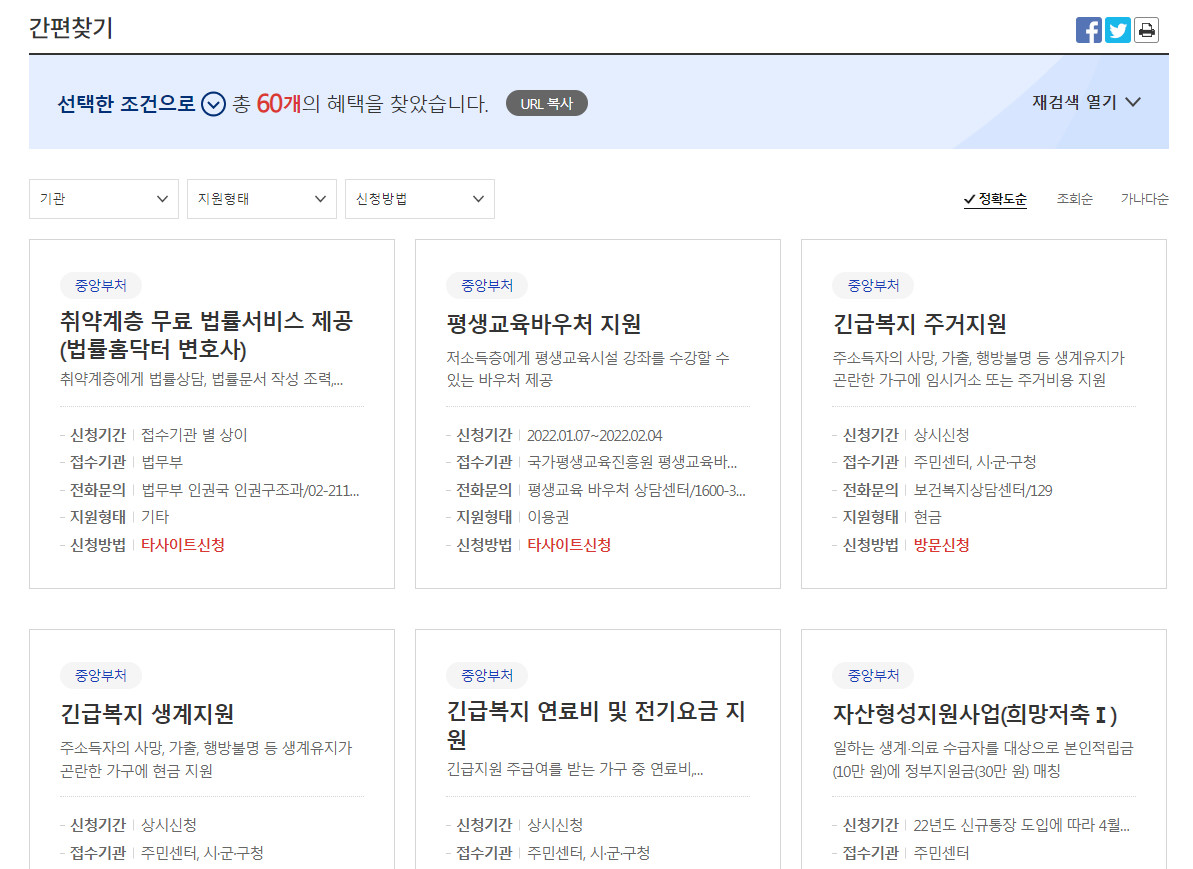Open the 기관 dropdown

pos(103,199)
